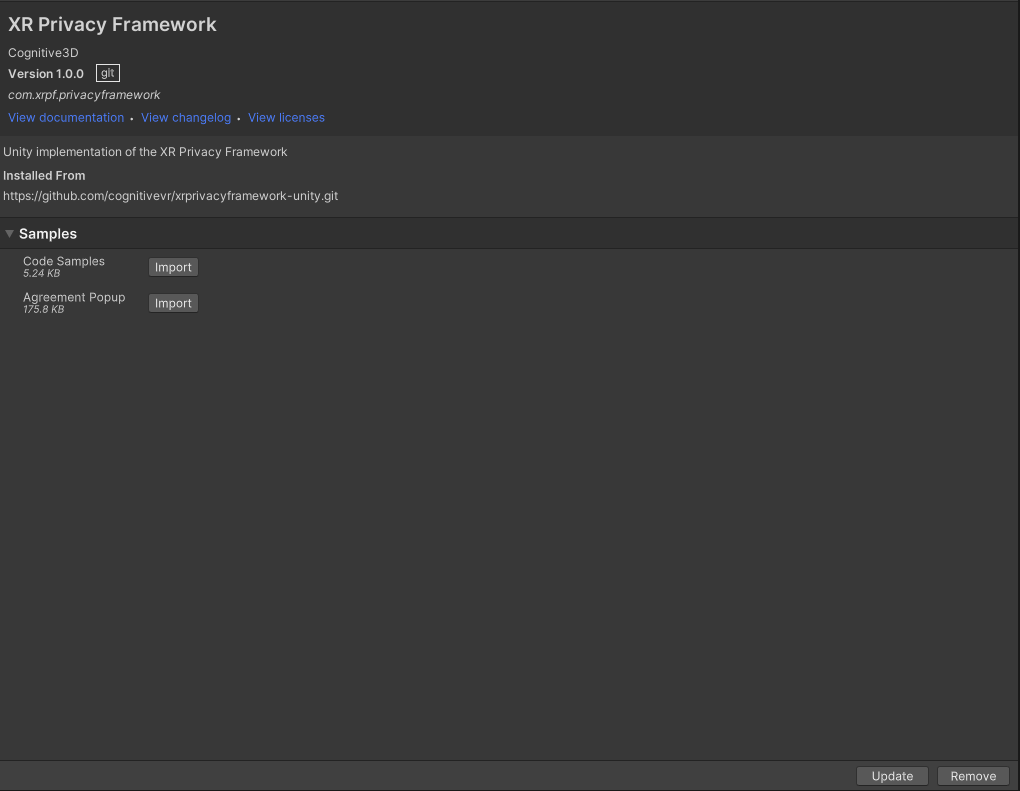This screenshot has height=791, width=1020.
Task: Click the Unity implementation description text
Action: click(x=145, y=152)
